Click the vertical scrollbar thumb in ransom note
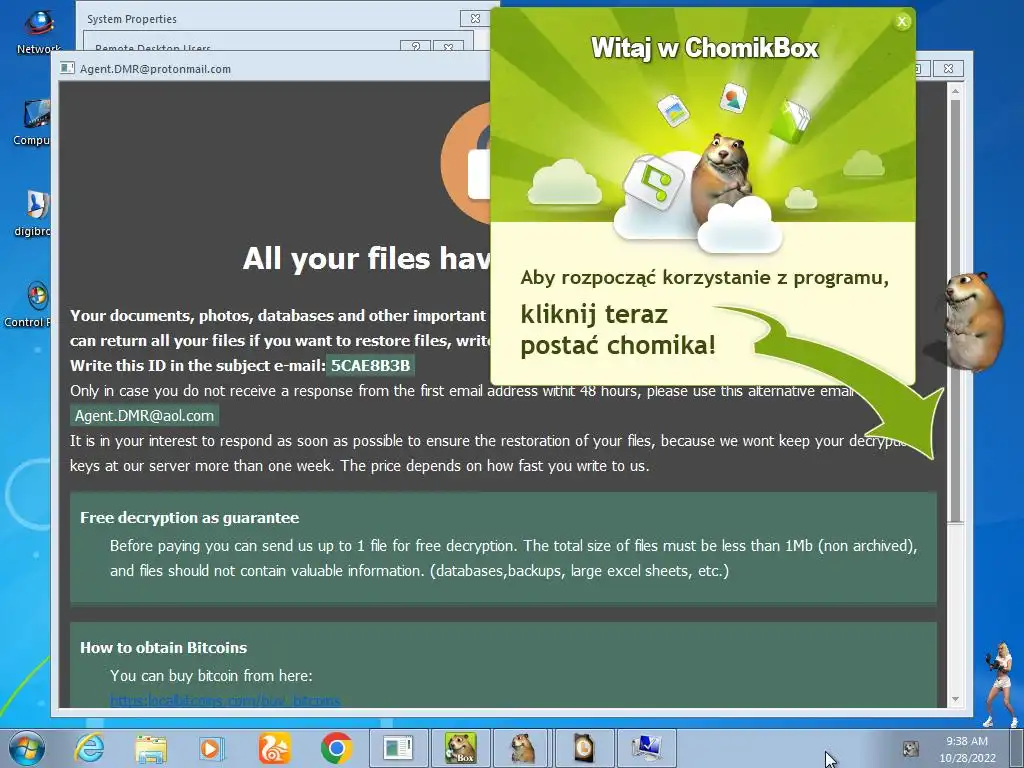The image size is (1024, 768). click(x=955, y=310)
